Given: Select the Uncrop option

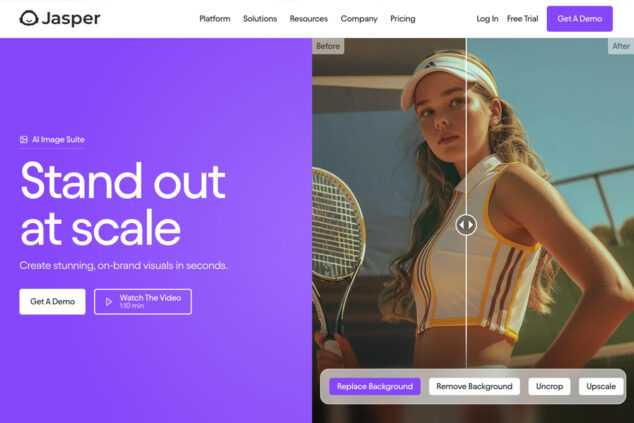Looking at the screenshot, I should point(549,387).
